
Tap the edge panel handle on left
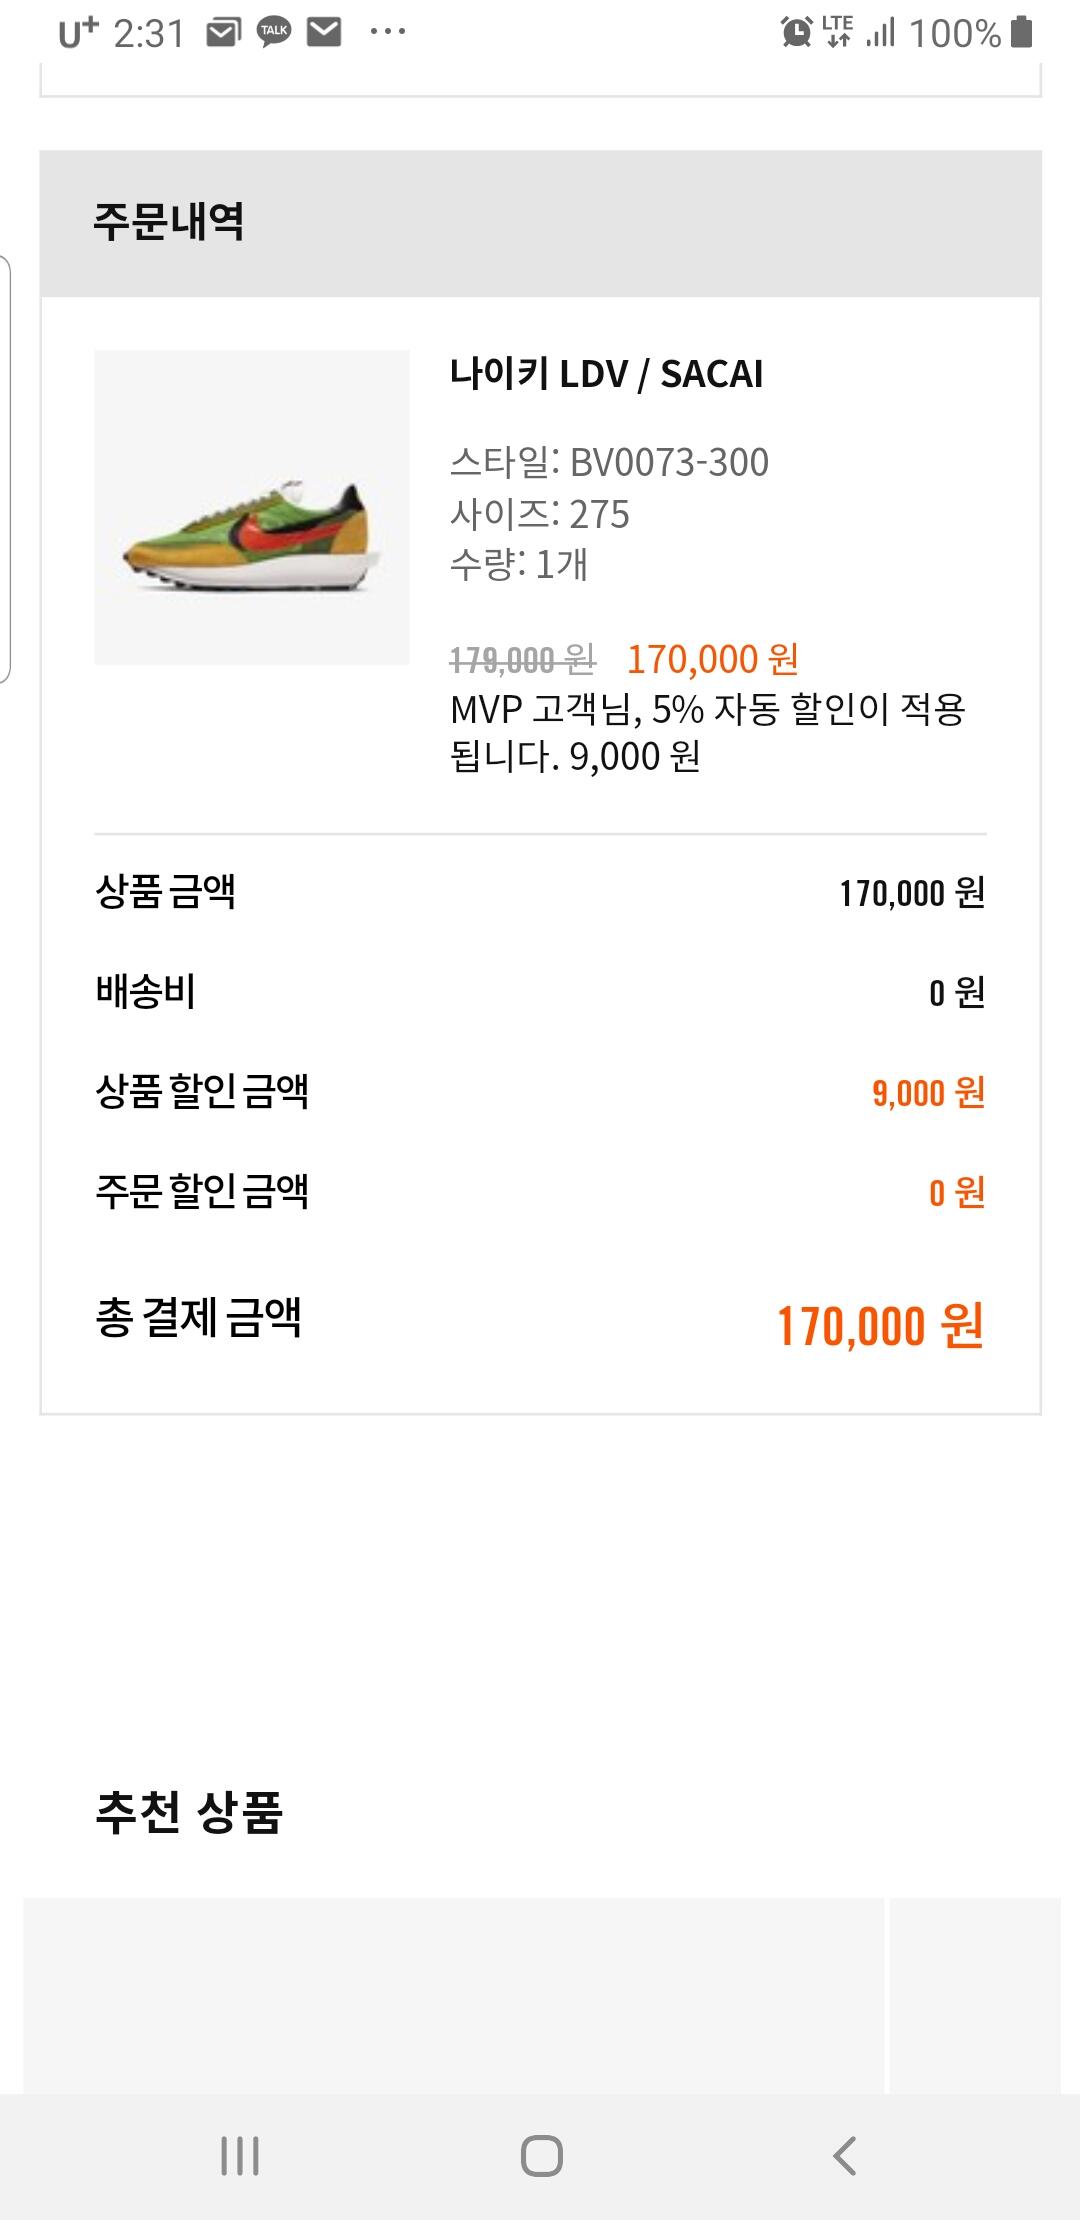pos(5,468)
